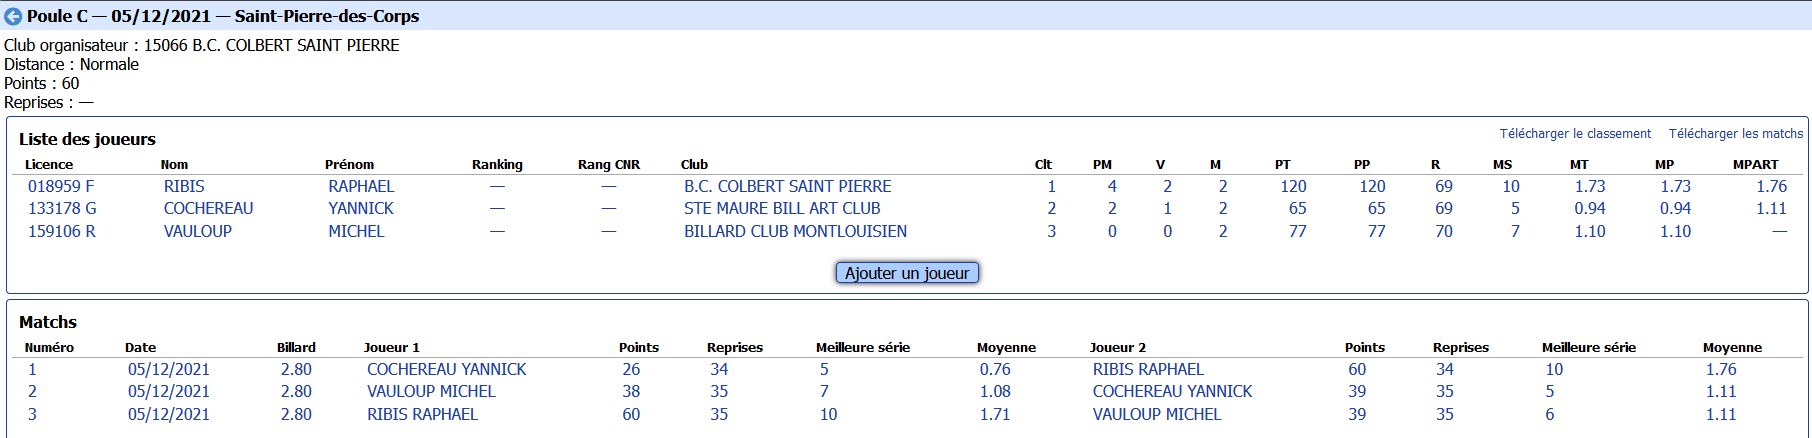Open player RIBIS name link
Screen dimensions: 1812x438
[x=184, y=186]
